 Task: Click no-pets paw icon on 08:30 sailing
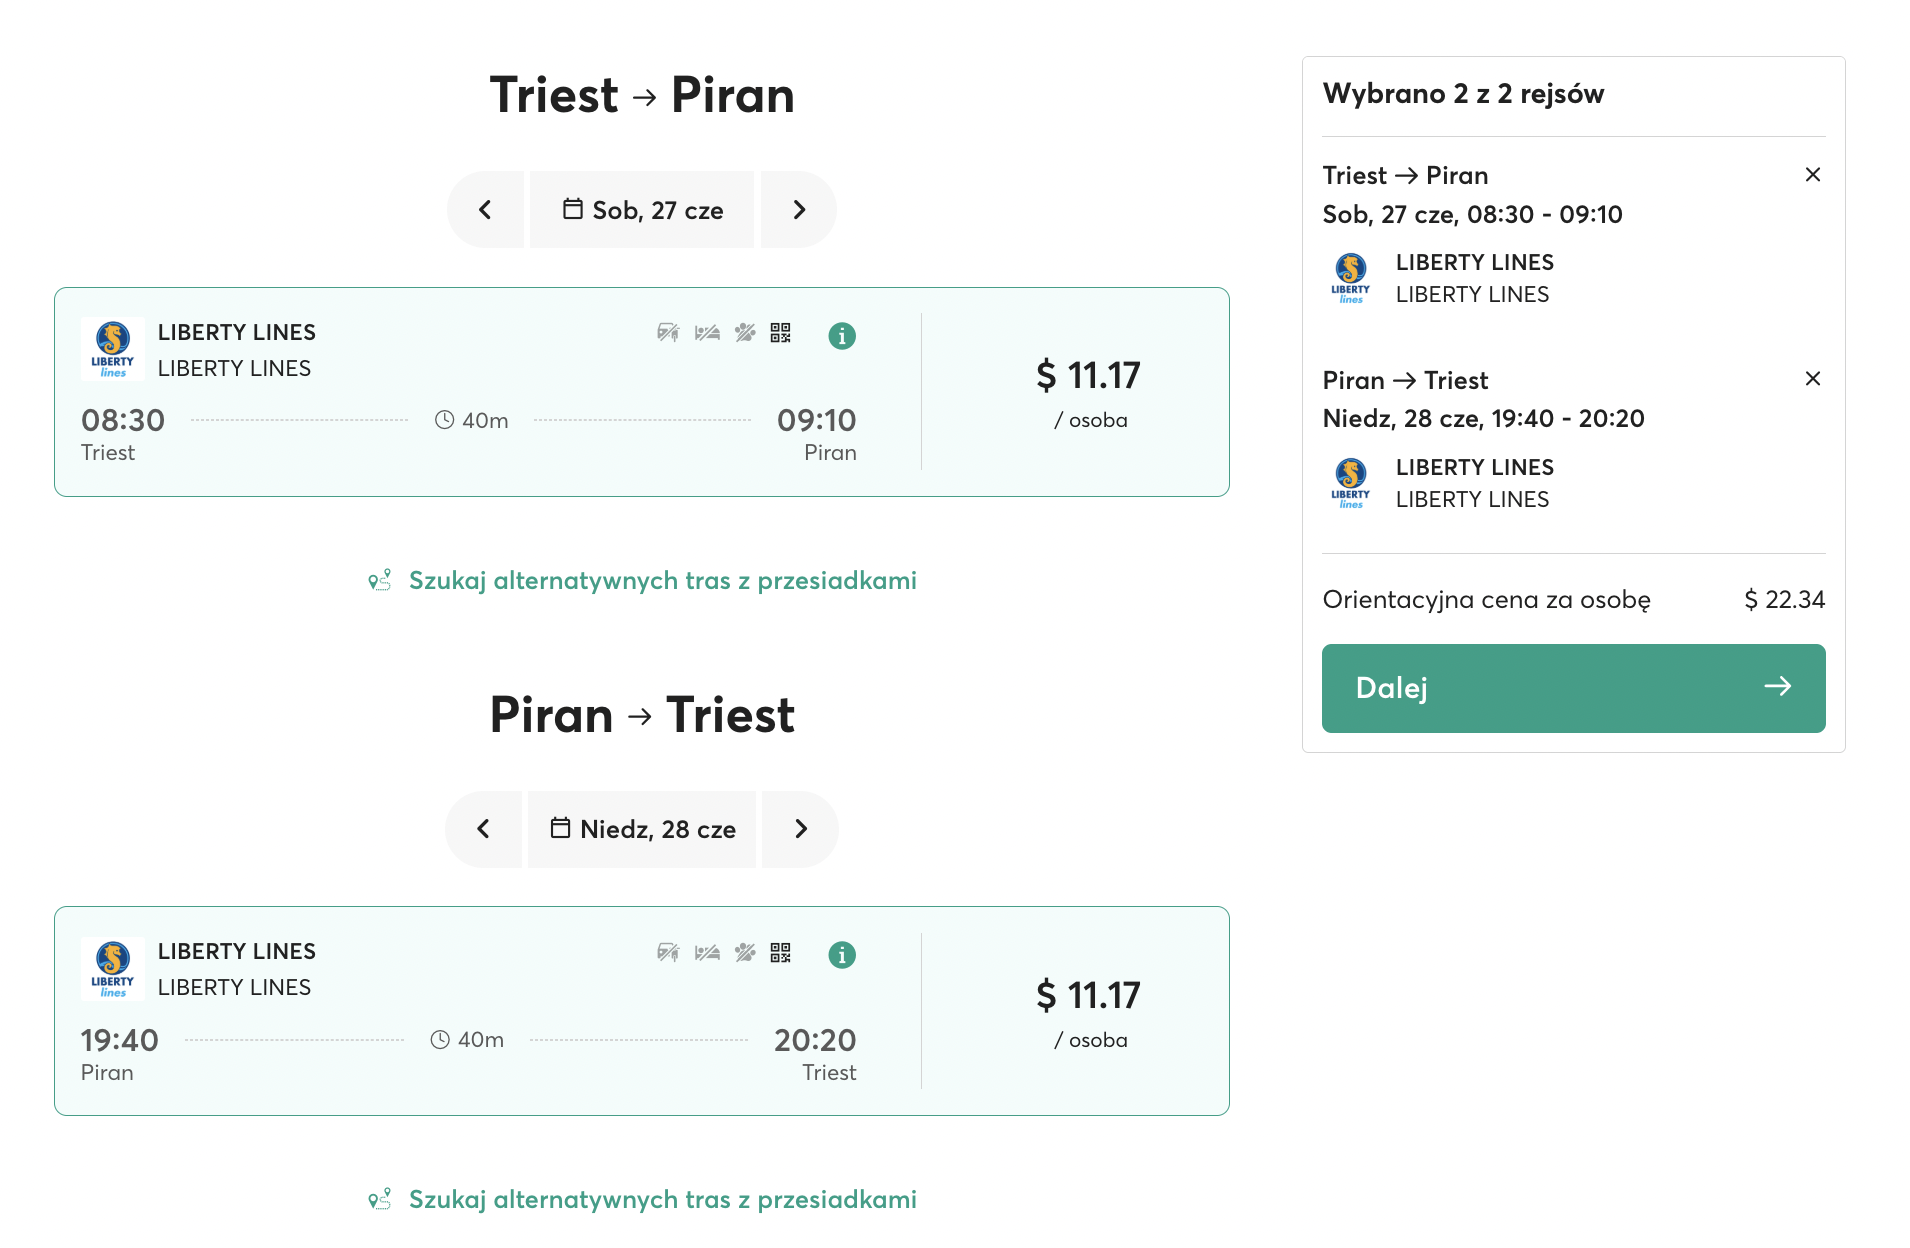(746, 333)
